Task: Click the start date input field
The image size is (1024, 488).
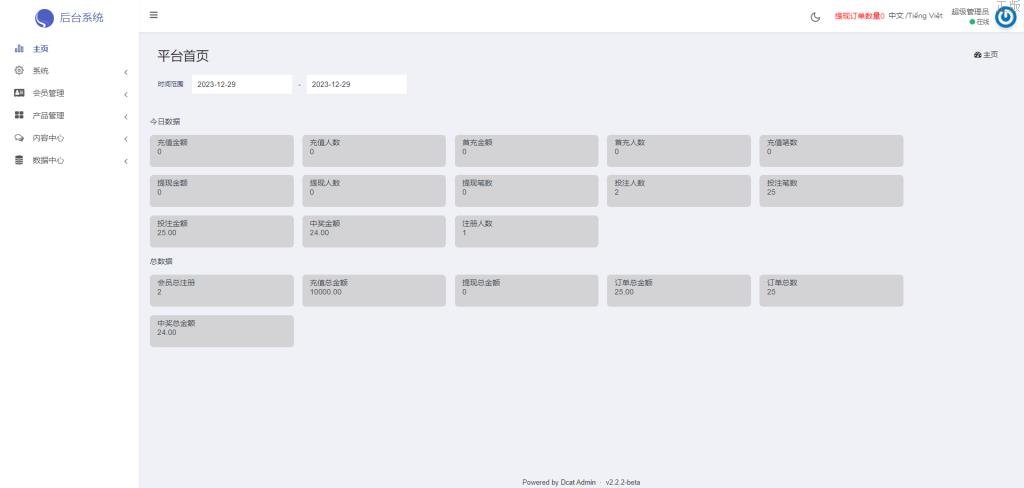Action: click(x=241, y=84)
